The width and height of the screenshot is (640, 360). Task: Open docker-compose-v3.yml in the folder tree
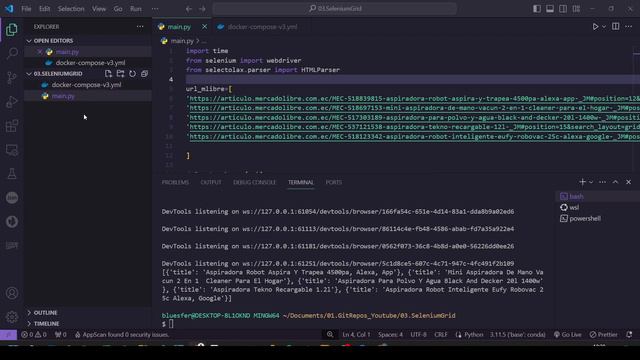(86, 85)
